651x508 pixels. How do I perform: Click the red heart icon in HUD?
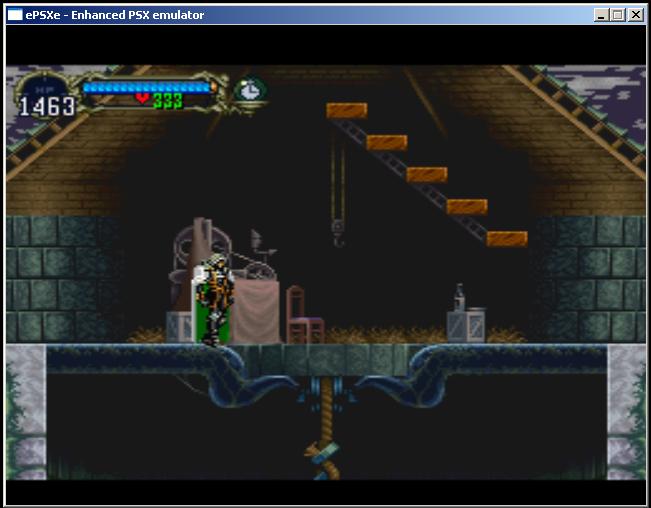coord(142,98)
